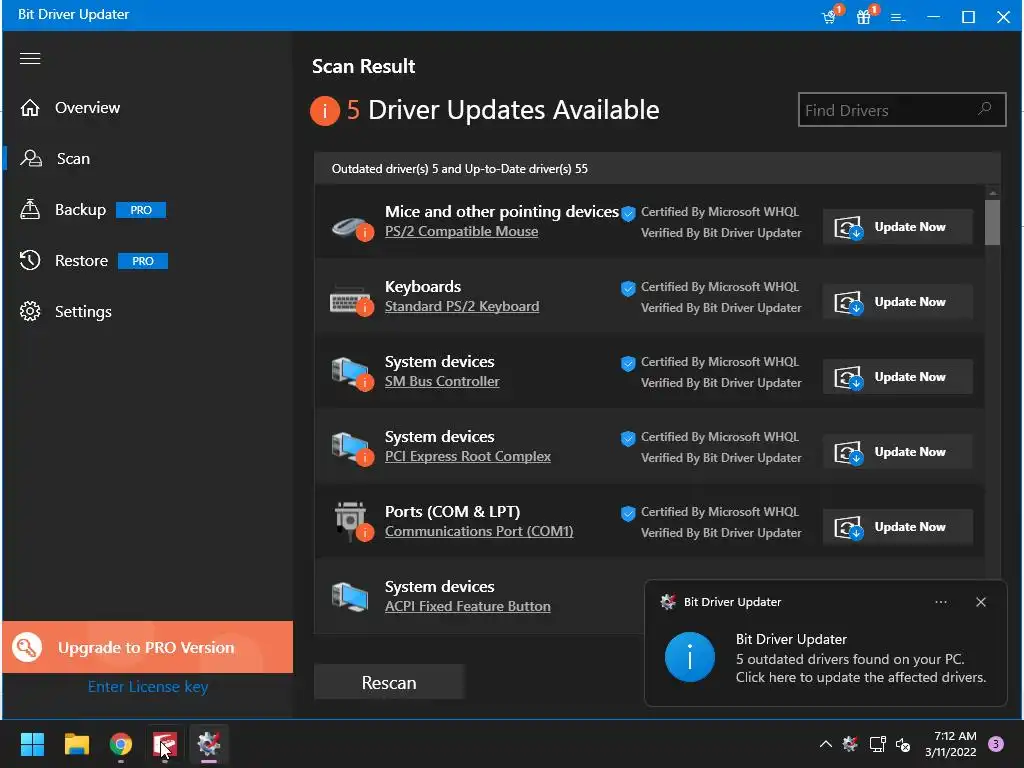Viewport: 1024px width, 768px height.
Task: Click the ACPI Fixed Feature Button computer icon
Action: click(x=350, y=596)
